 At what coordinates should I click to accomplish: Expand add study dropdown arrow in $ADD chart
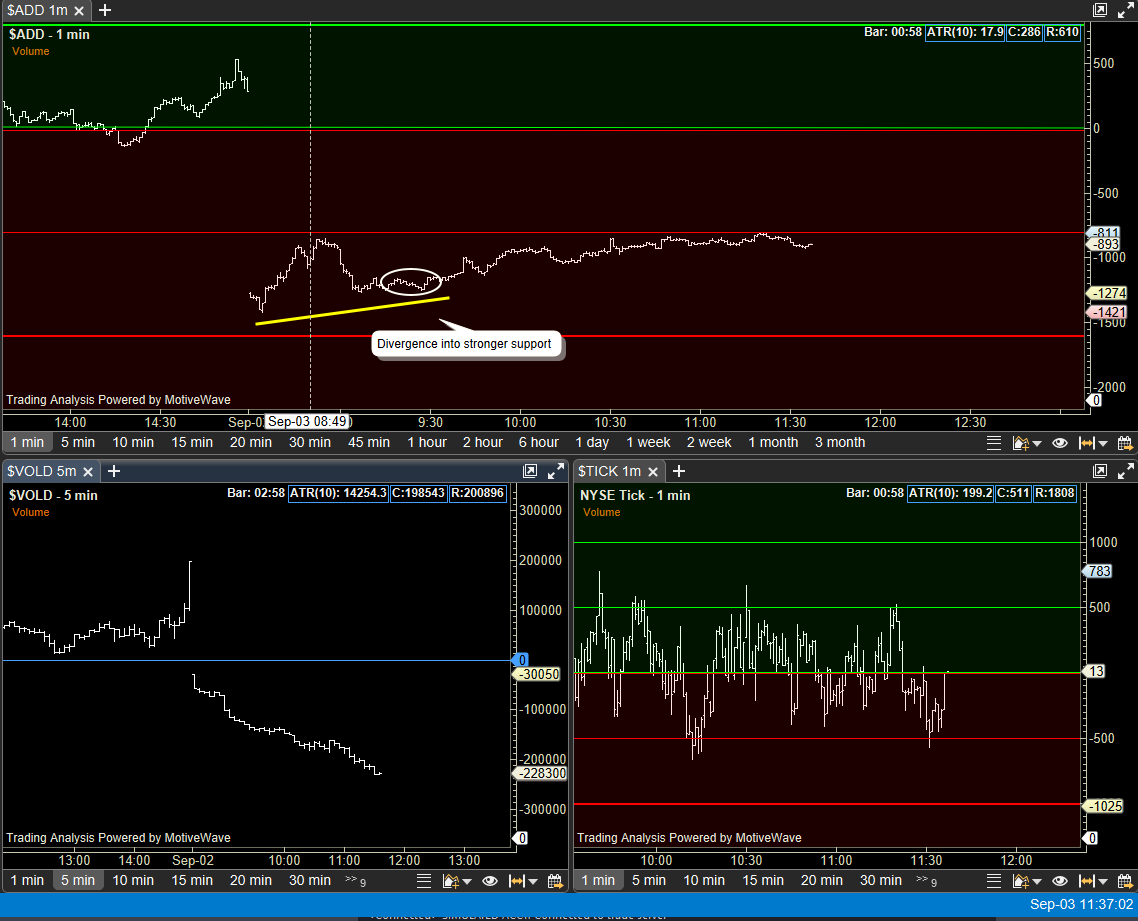(x=1036, y=443)
